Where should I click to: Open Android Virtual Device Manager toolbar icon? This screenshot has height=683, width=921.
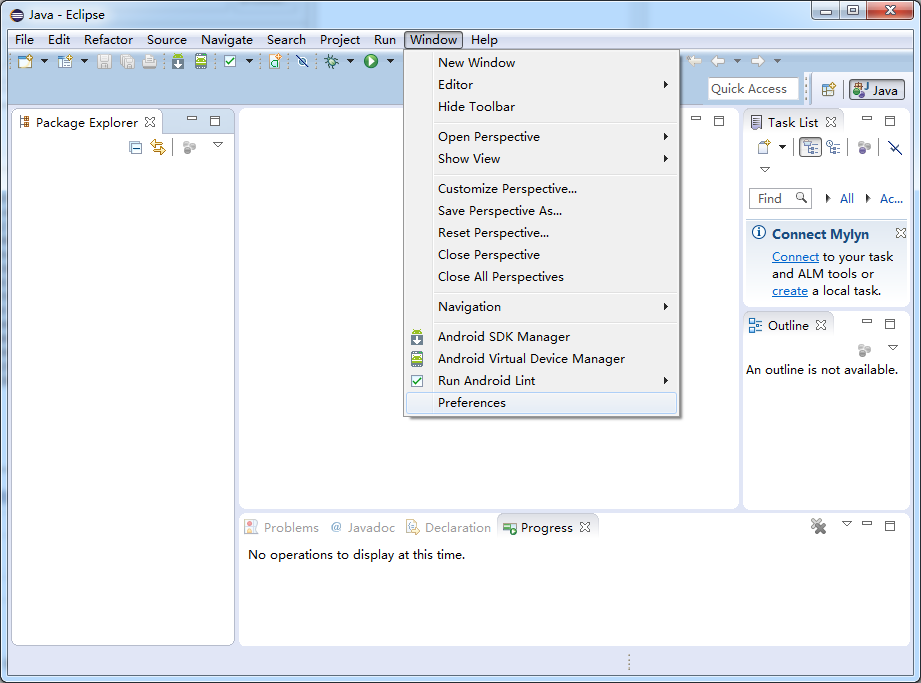pyautogui.click(x=201, y=61)
